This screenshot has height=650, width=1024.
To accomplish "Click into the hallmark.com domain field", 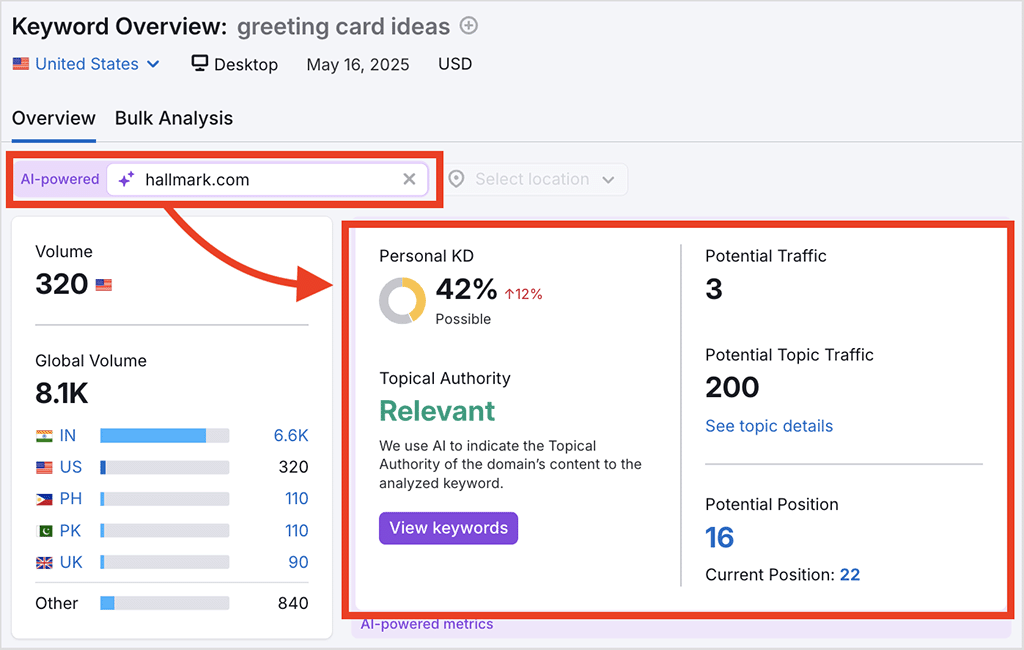I will [267, 179].
